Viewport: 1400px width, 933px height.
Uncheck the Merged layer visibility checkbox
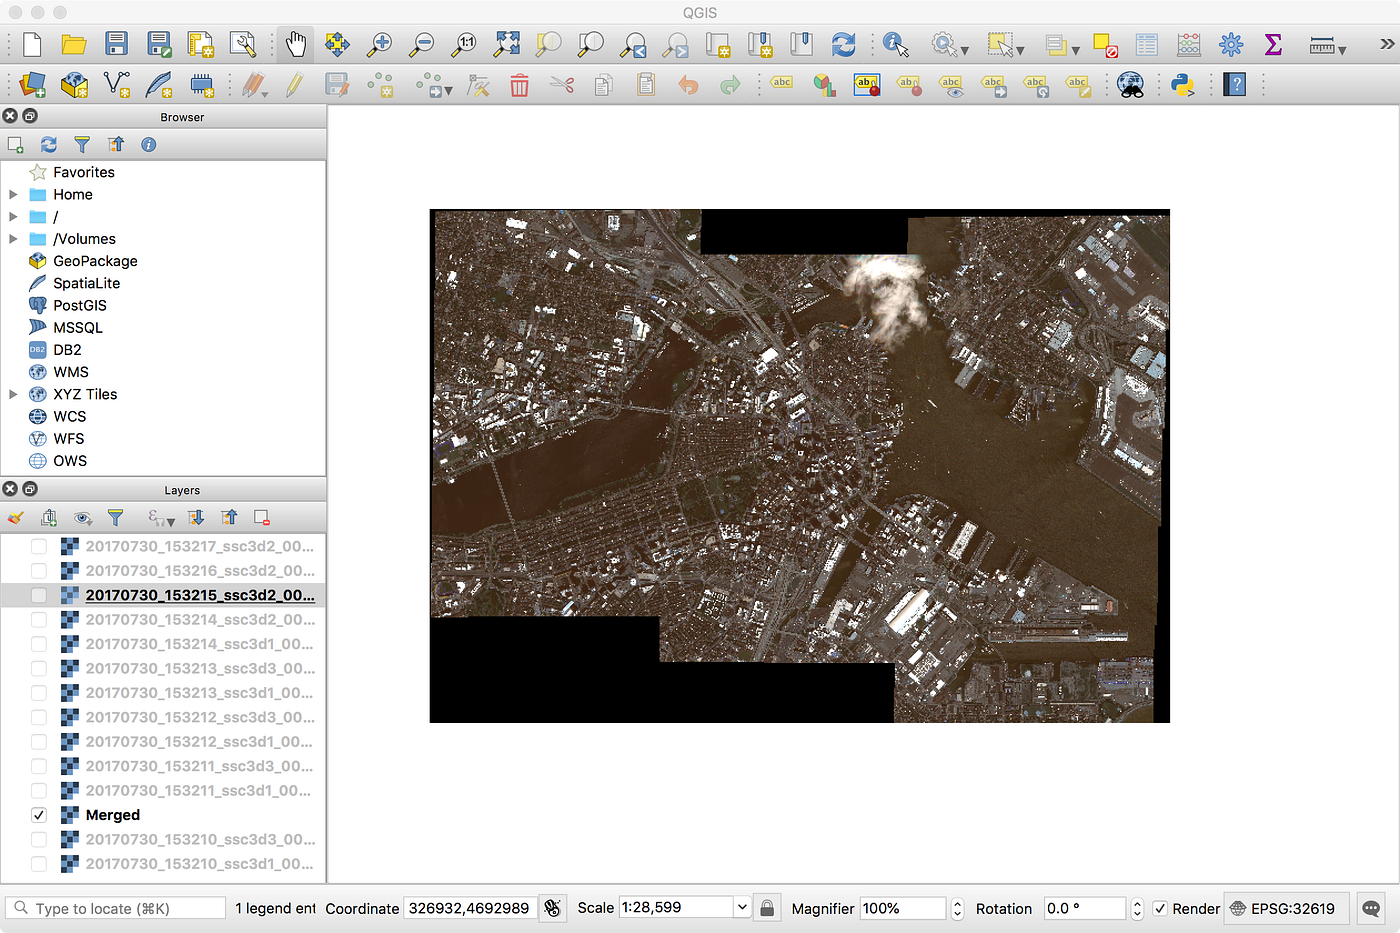point(39,815)
